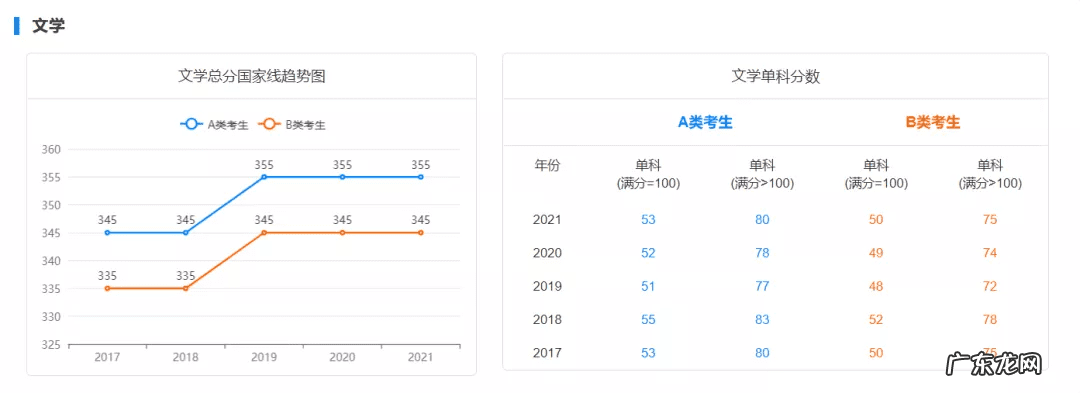
Task: Click chart title 文学总分国家线趋势图
Action: [x=251, y=76]
